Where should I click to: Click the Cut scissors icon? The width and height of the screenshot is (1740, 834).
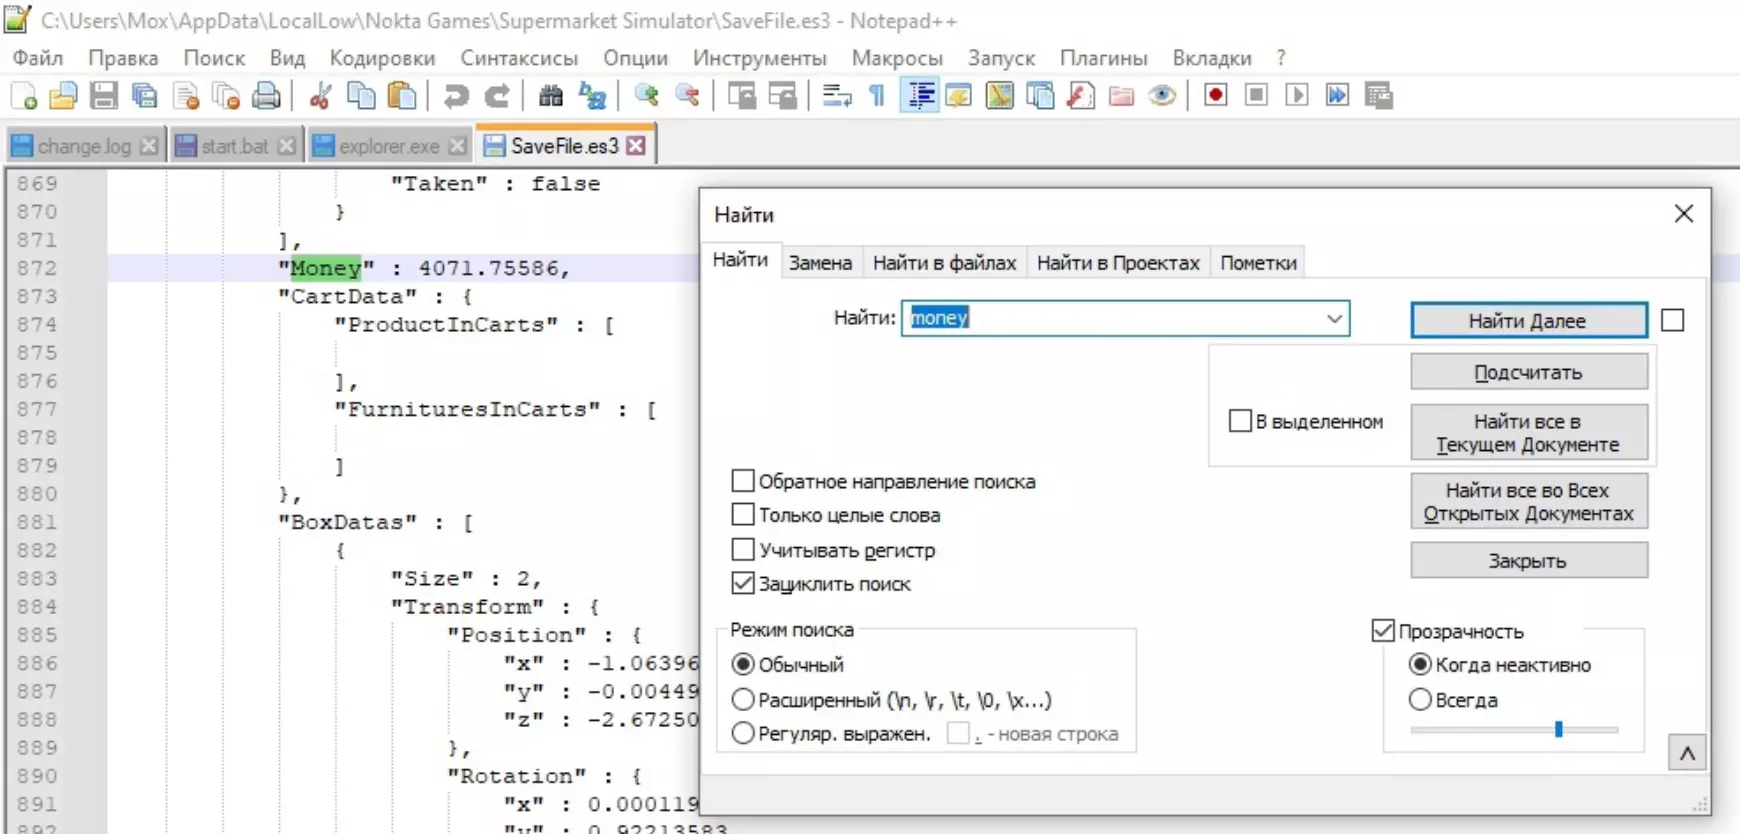[x=320, y=96]
